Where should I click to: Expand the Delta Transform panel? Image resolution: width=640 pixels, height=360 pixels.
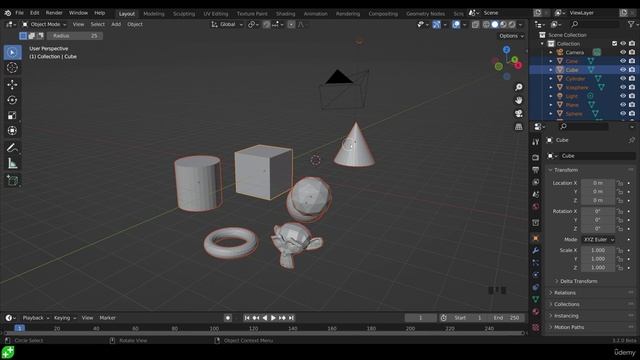[578, 281]
